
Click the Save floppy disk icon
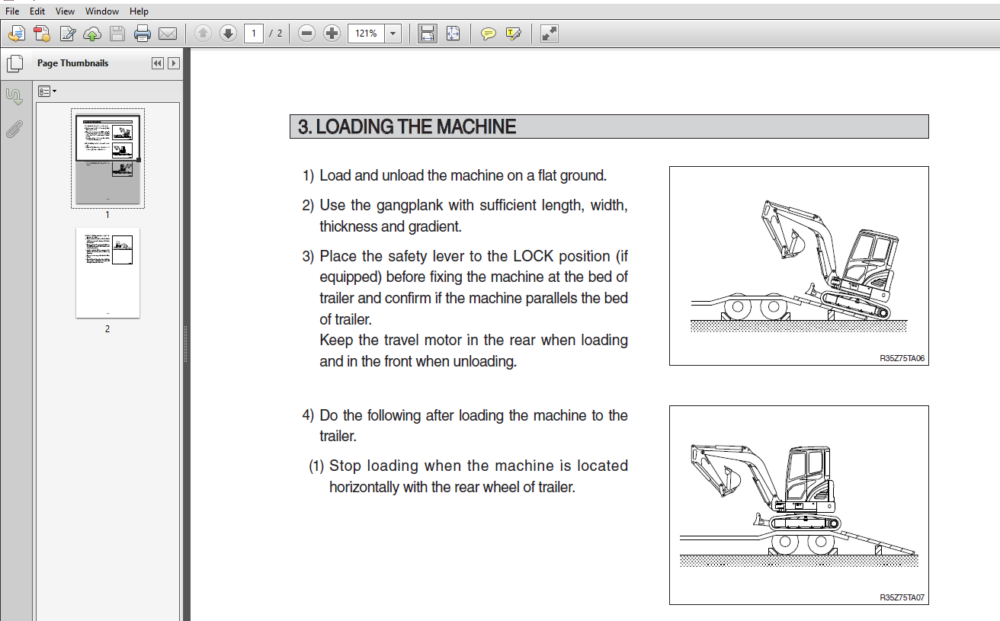coord(117,33)
